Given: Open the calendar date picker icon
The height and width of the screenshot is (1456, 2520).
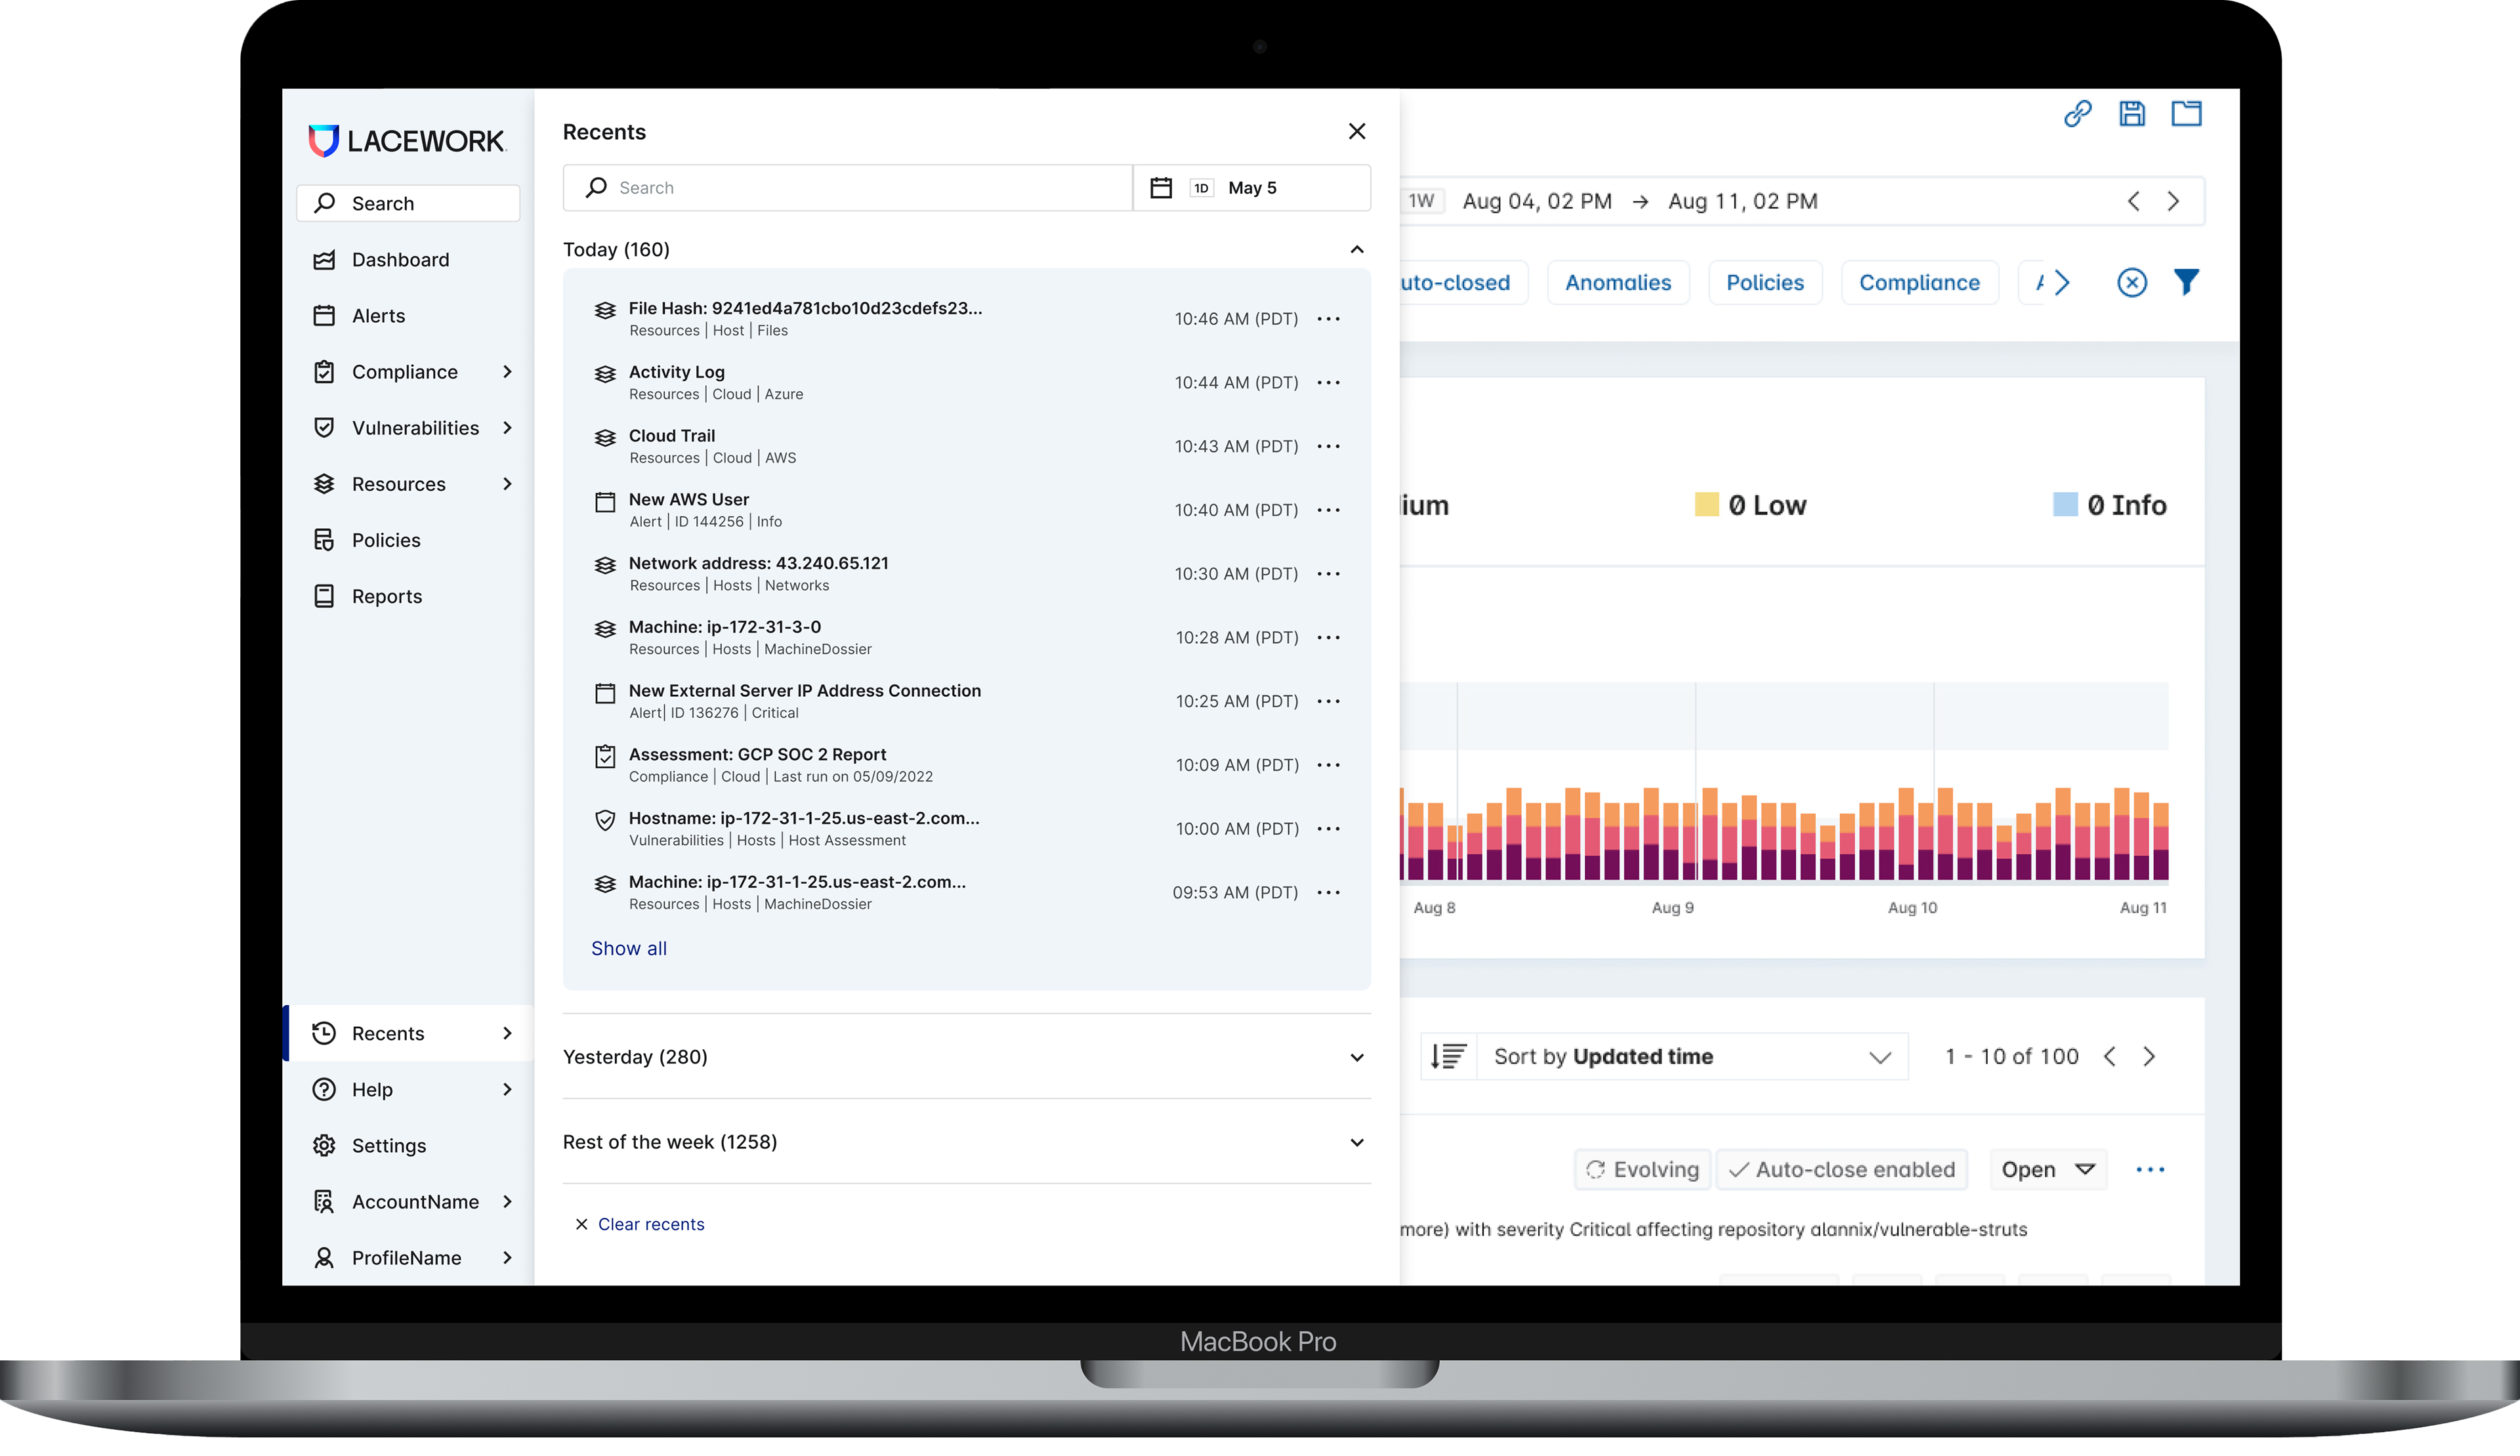Looking at the screenshot, I should pyautogui.click(x=1161, y=188).
